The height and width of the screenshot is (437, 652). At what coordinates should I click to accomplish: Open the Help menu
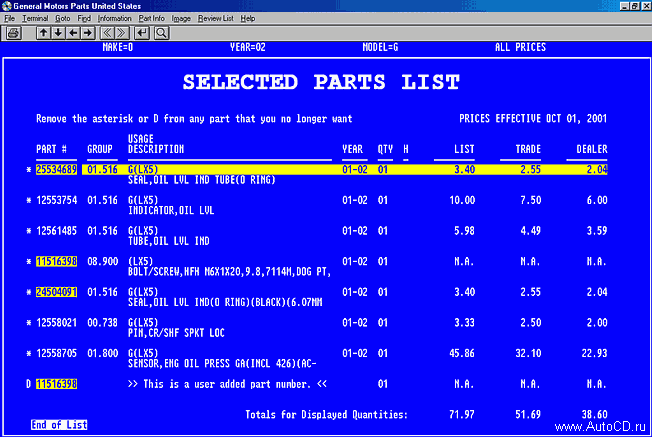[x=247, y=18]
